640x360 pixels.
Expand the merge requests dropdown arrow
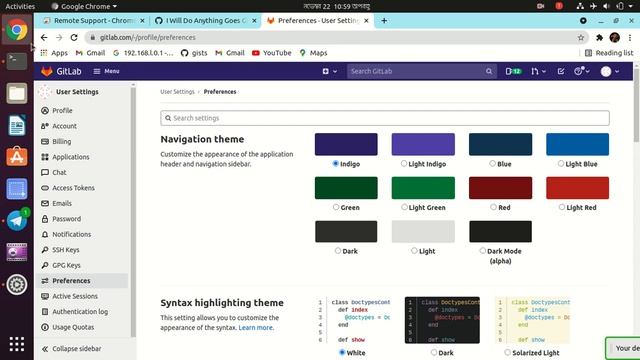tap(544, 71)
